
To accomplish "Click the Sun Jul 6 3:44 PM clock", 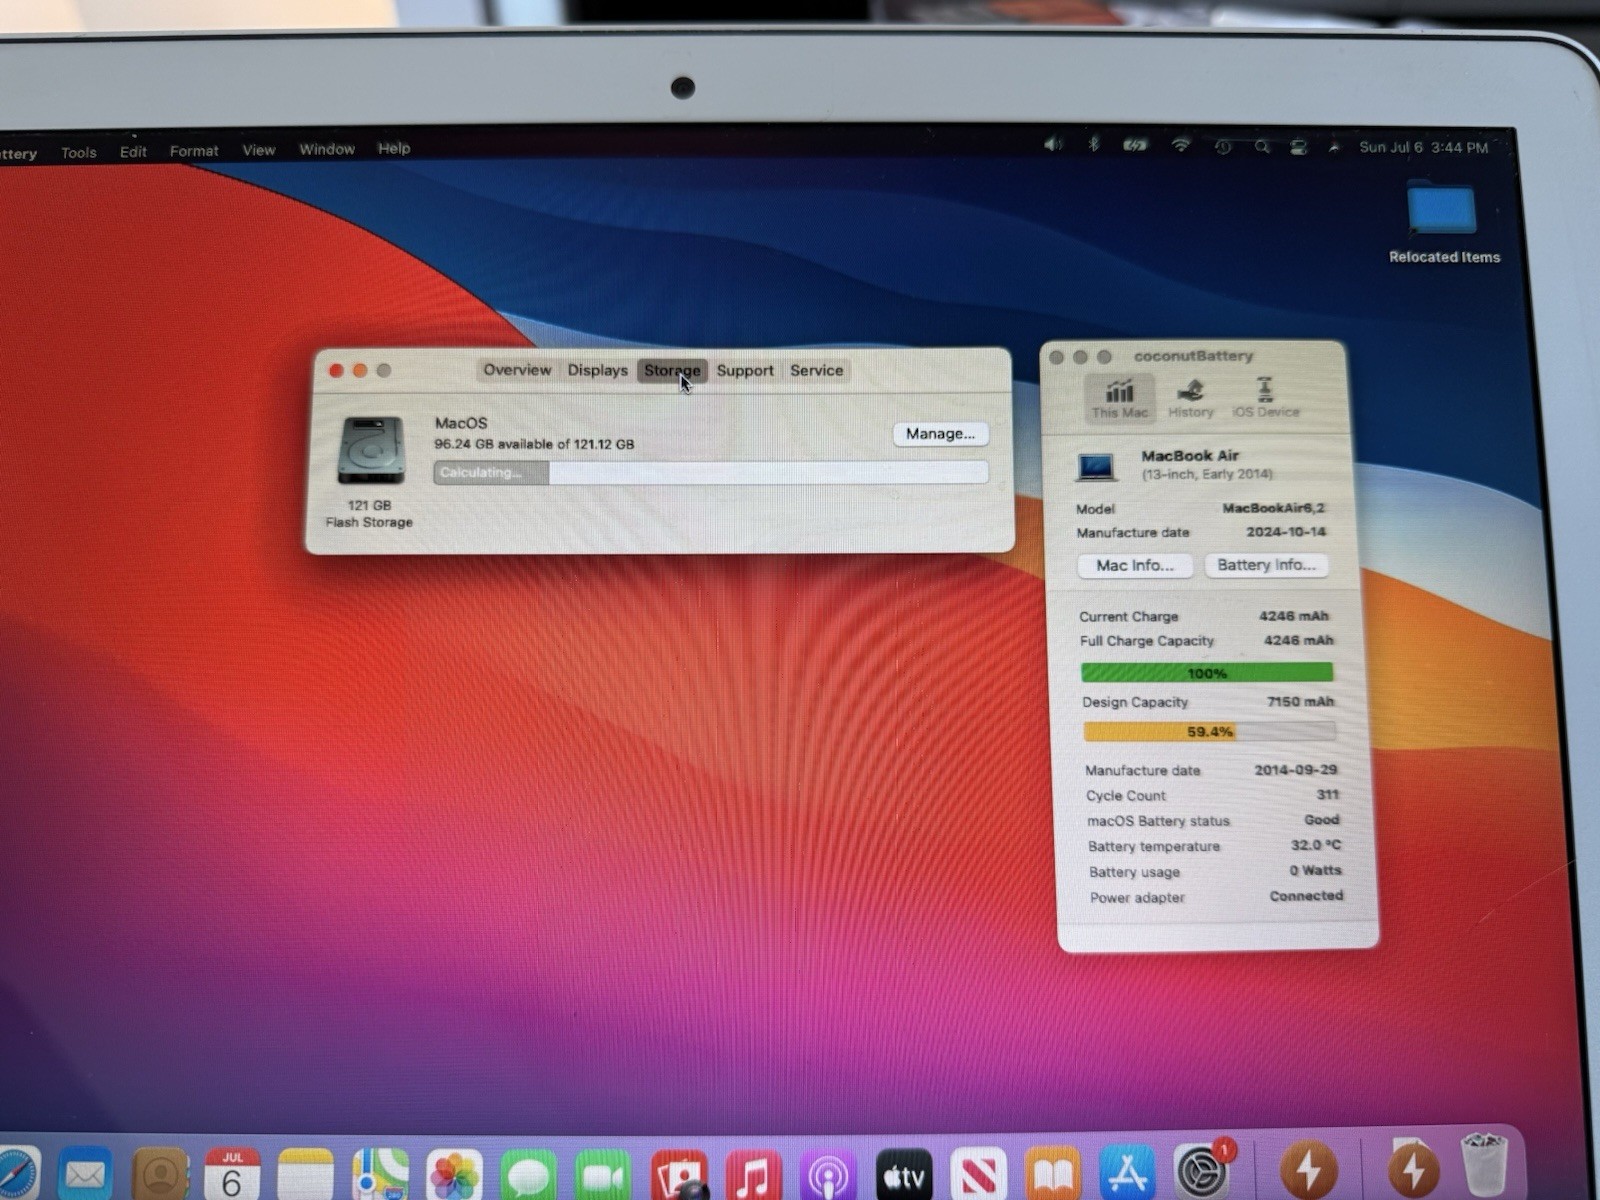I will (x=1423, y=147).
